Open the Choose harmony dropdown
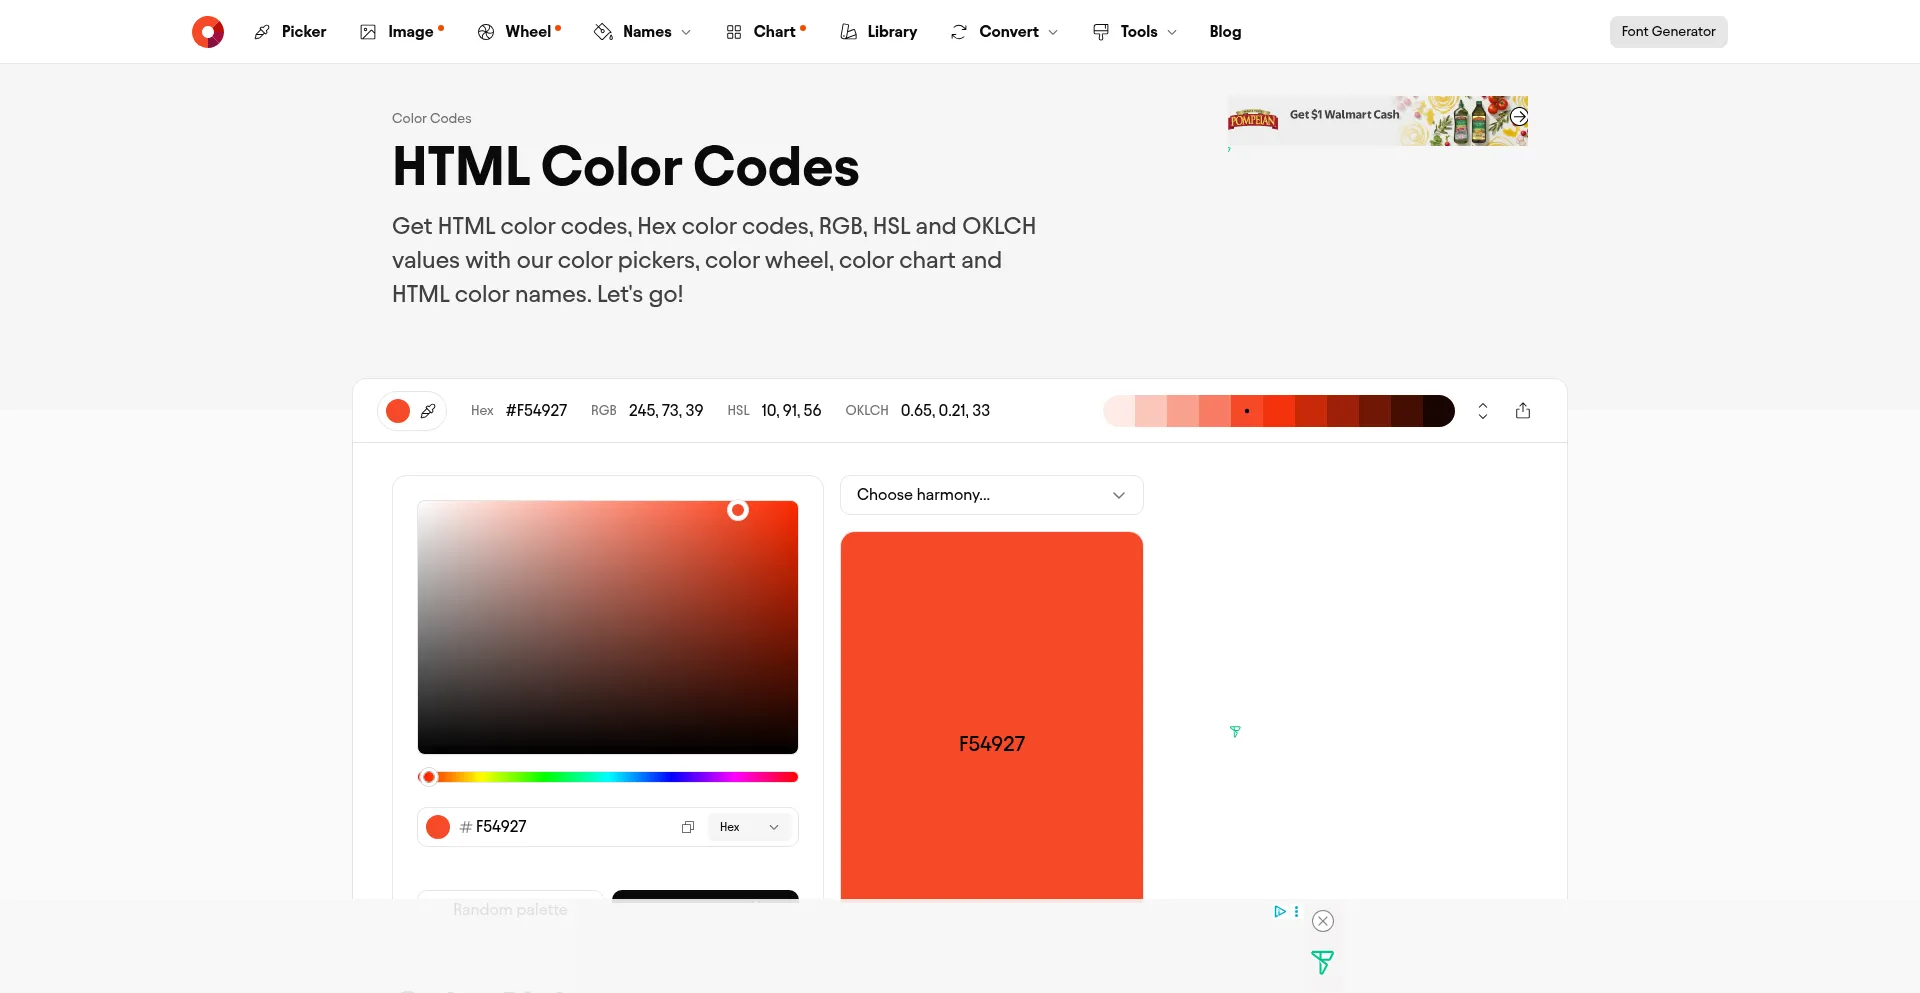The width and height of the screenshot is (1920, 993). 991,494
